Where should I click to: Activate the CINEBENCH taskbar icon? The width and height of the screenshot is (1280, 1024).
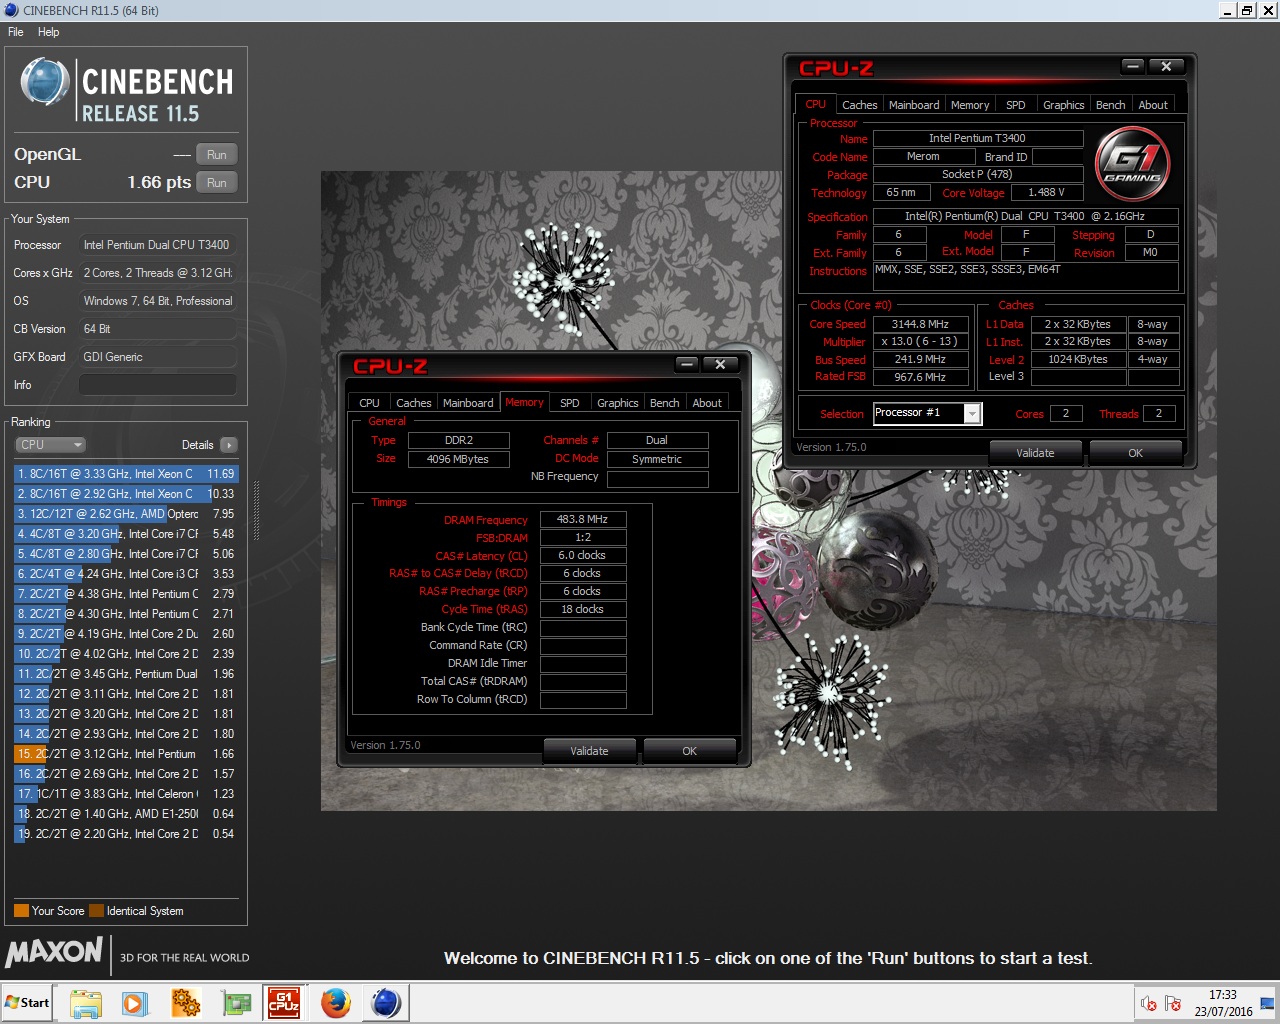click(x=386, y=1002)
